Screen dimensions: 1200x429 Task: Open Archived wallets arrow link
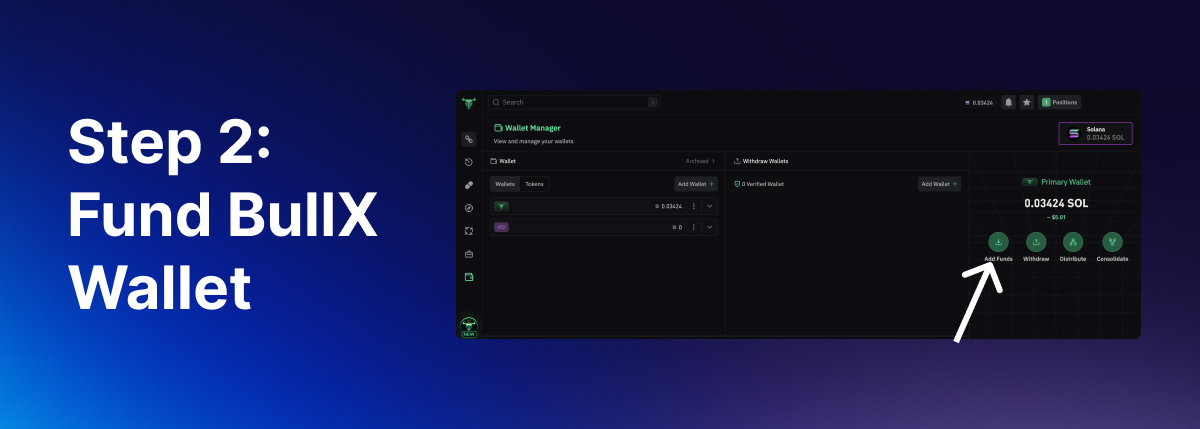click(701, 161)
